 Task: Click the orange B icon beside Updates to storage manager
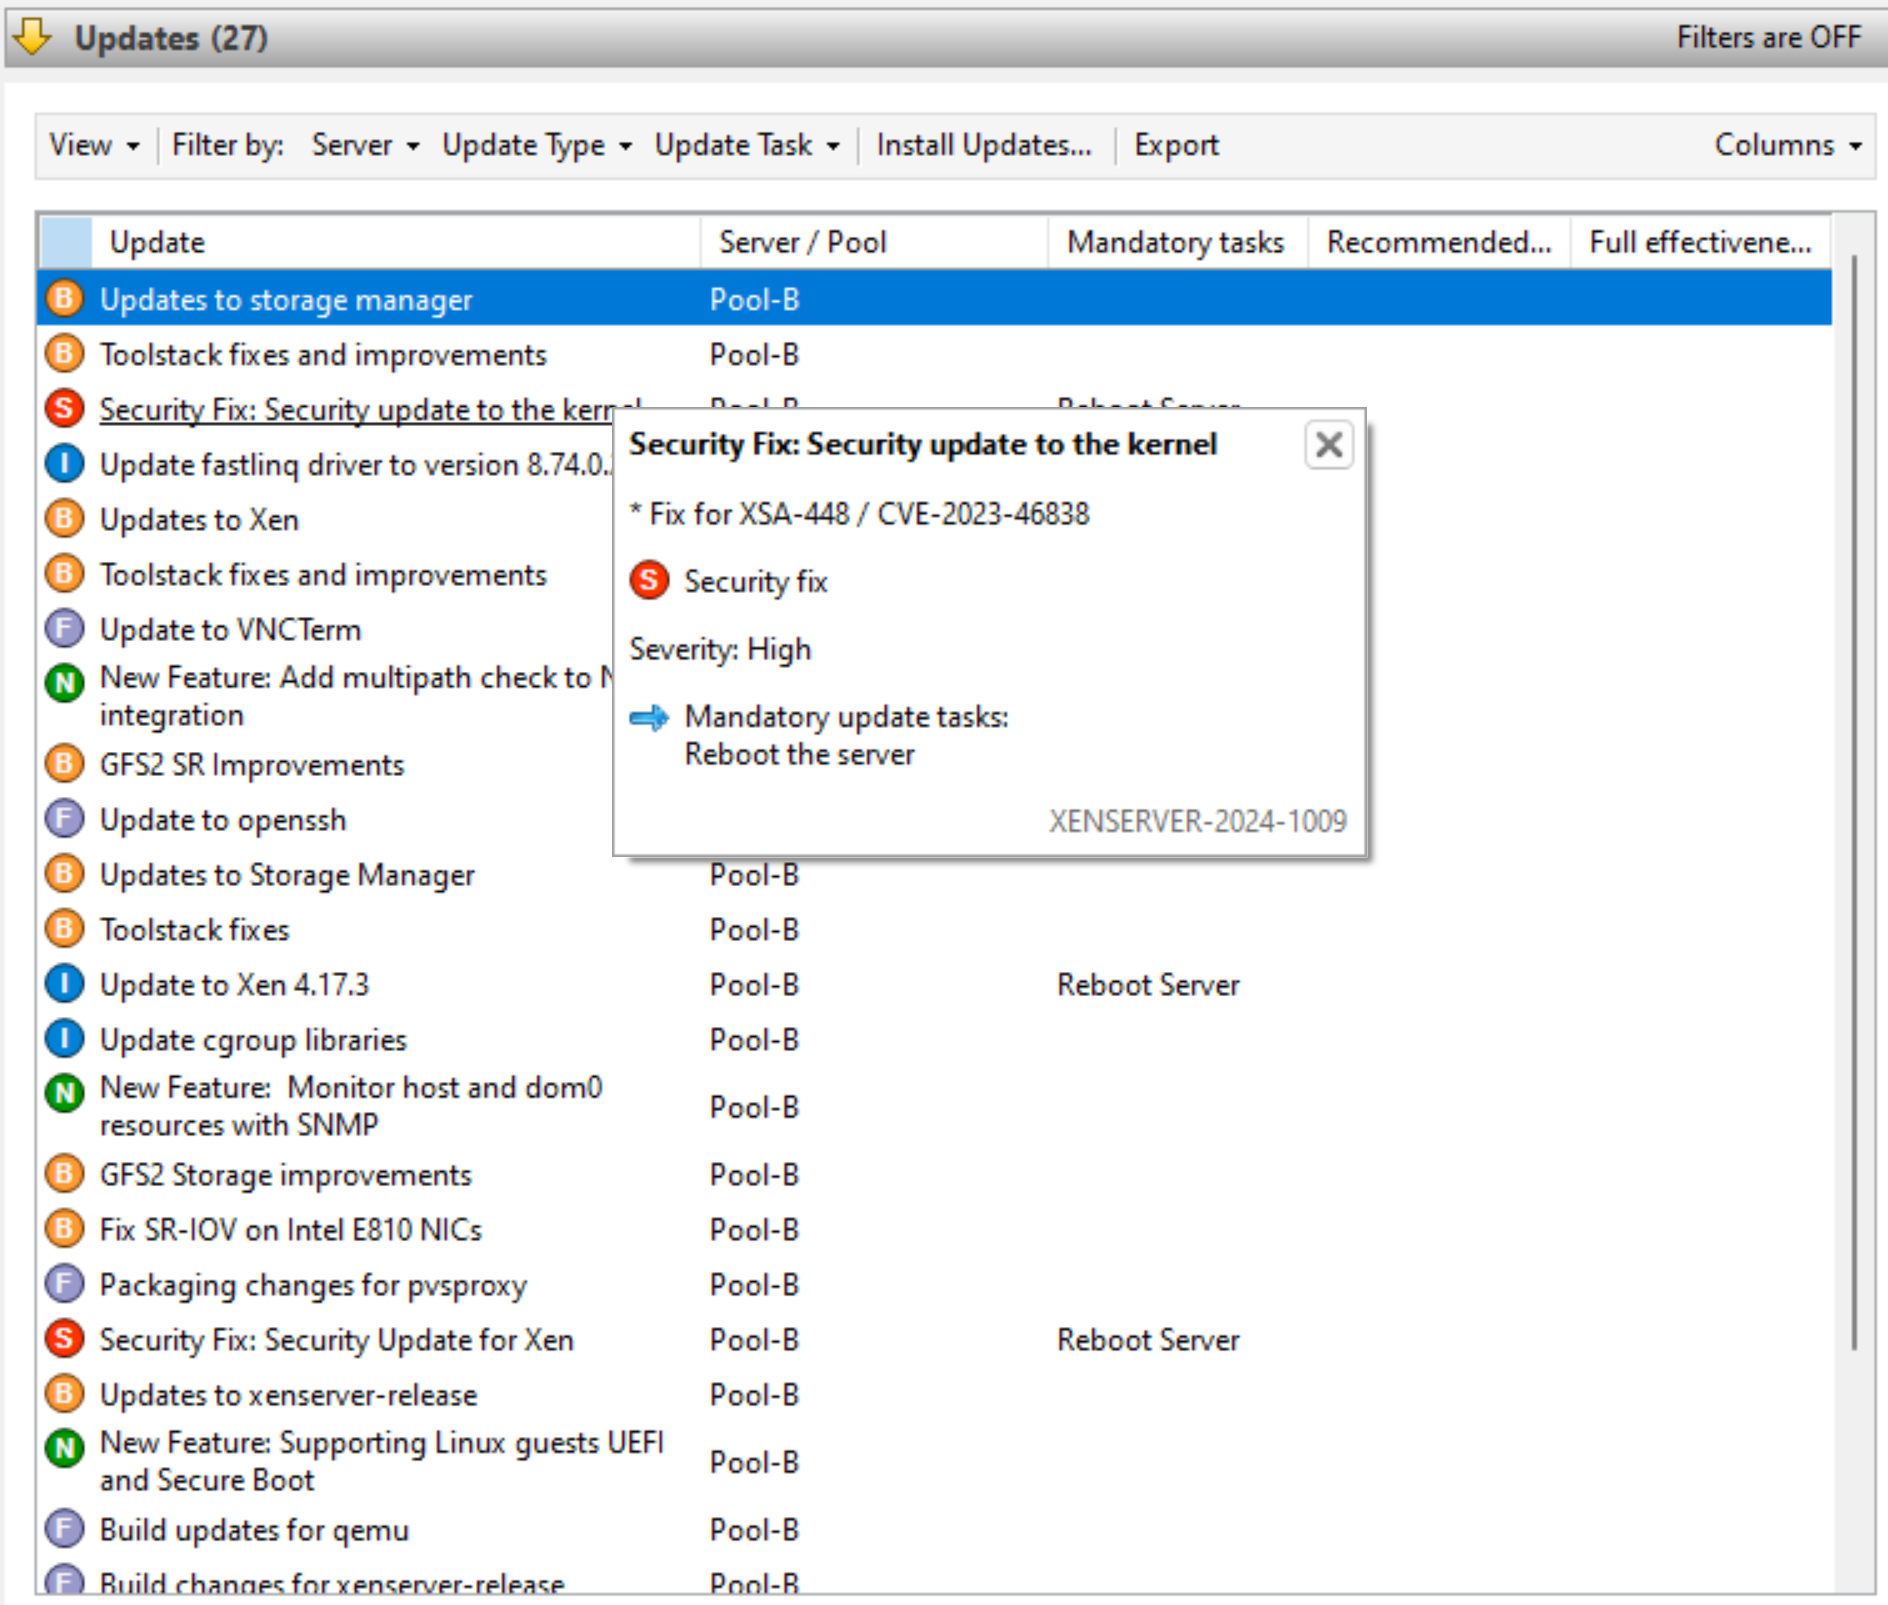pyautogui.click(x=64, y=298)
